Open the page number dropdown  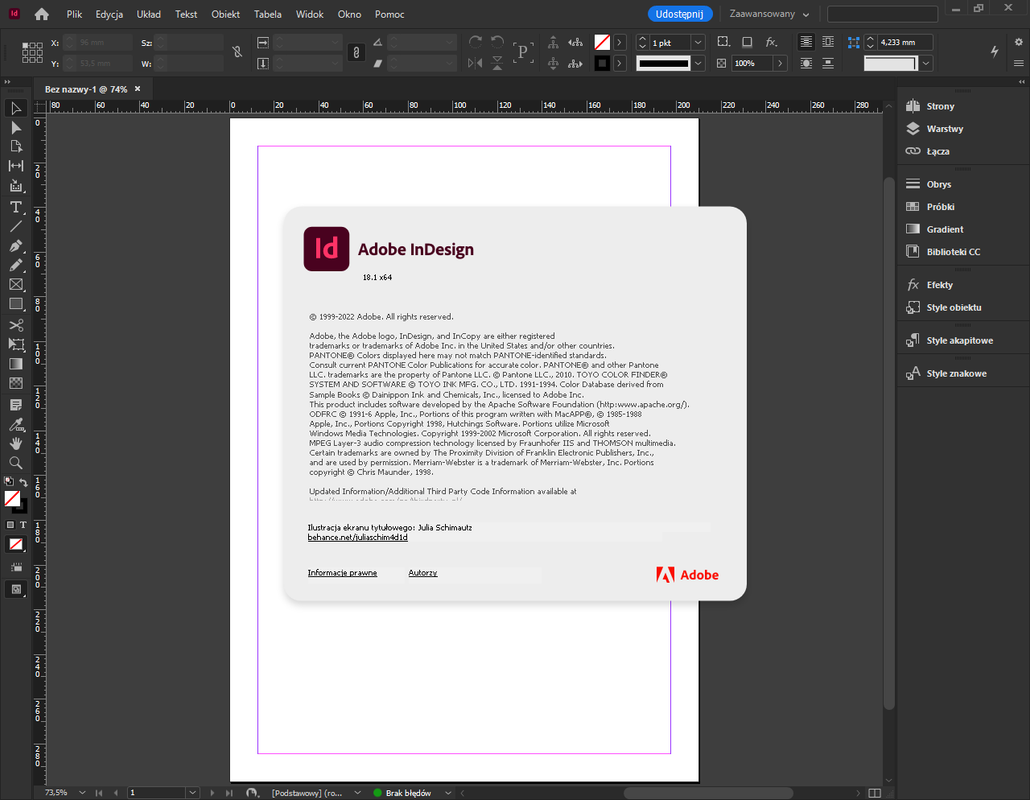192,793
